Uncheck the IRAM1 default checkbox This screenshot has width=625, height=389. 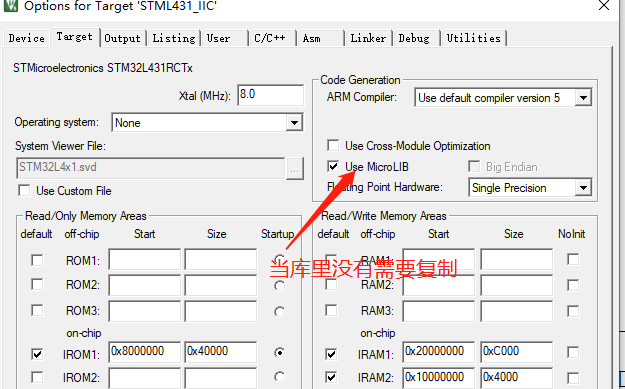point(331,354)
